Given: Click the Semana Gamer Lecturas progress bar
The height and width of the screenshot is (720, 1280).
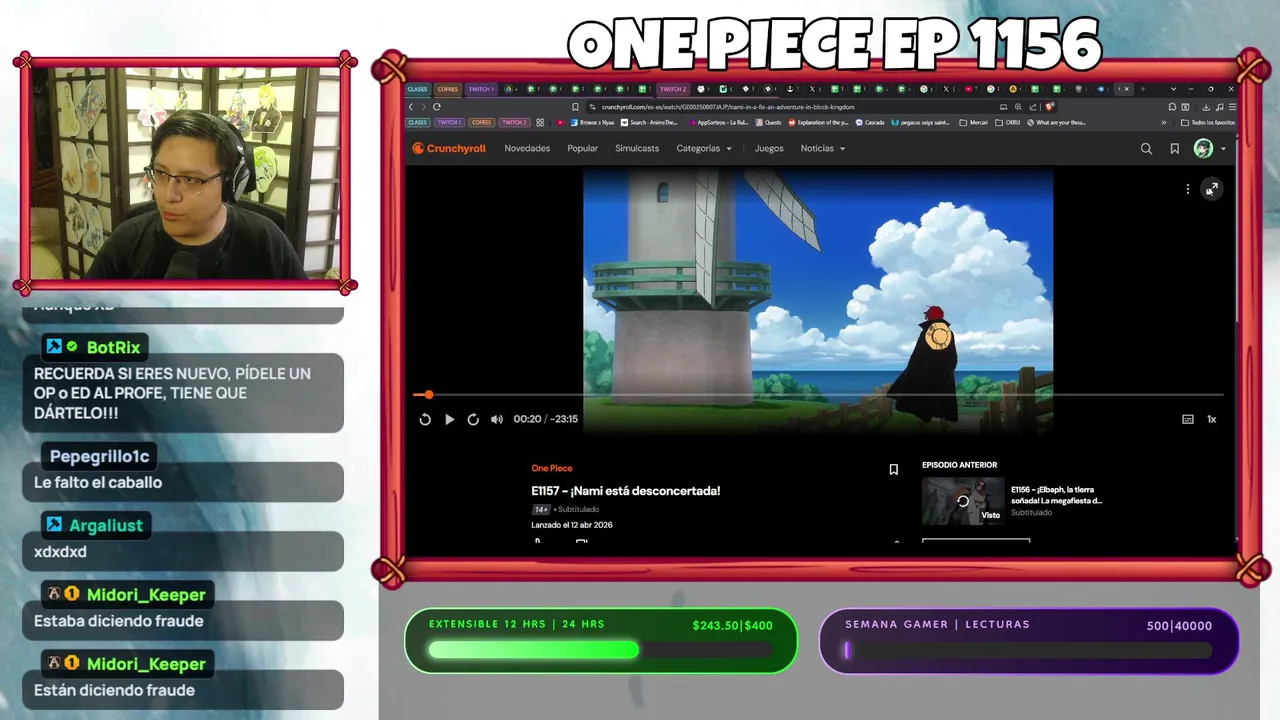Looking at the screenshot, I should tap(1028, 650).
